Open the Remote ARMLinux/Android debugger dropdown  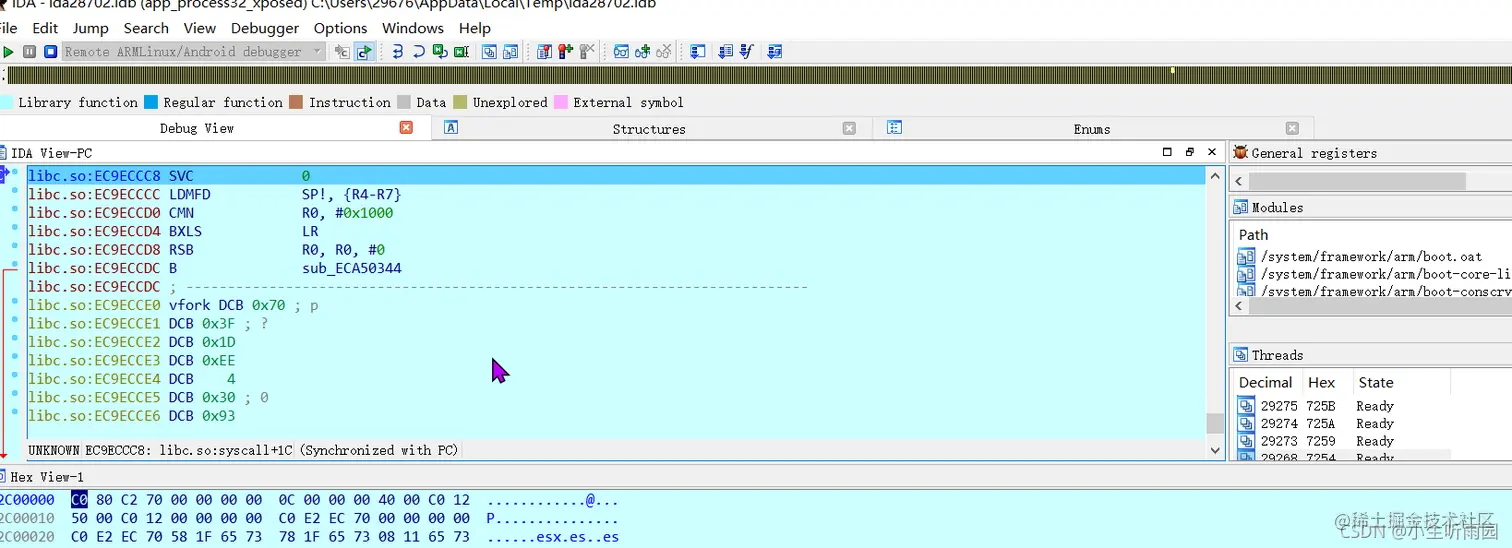pos(194,51)
